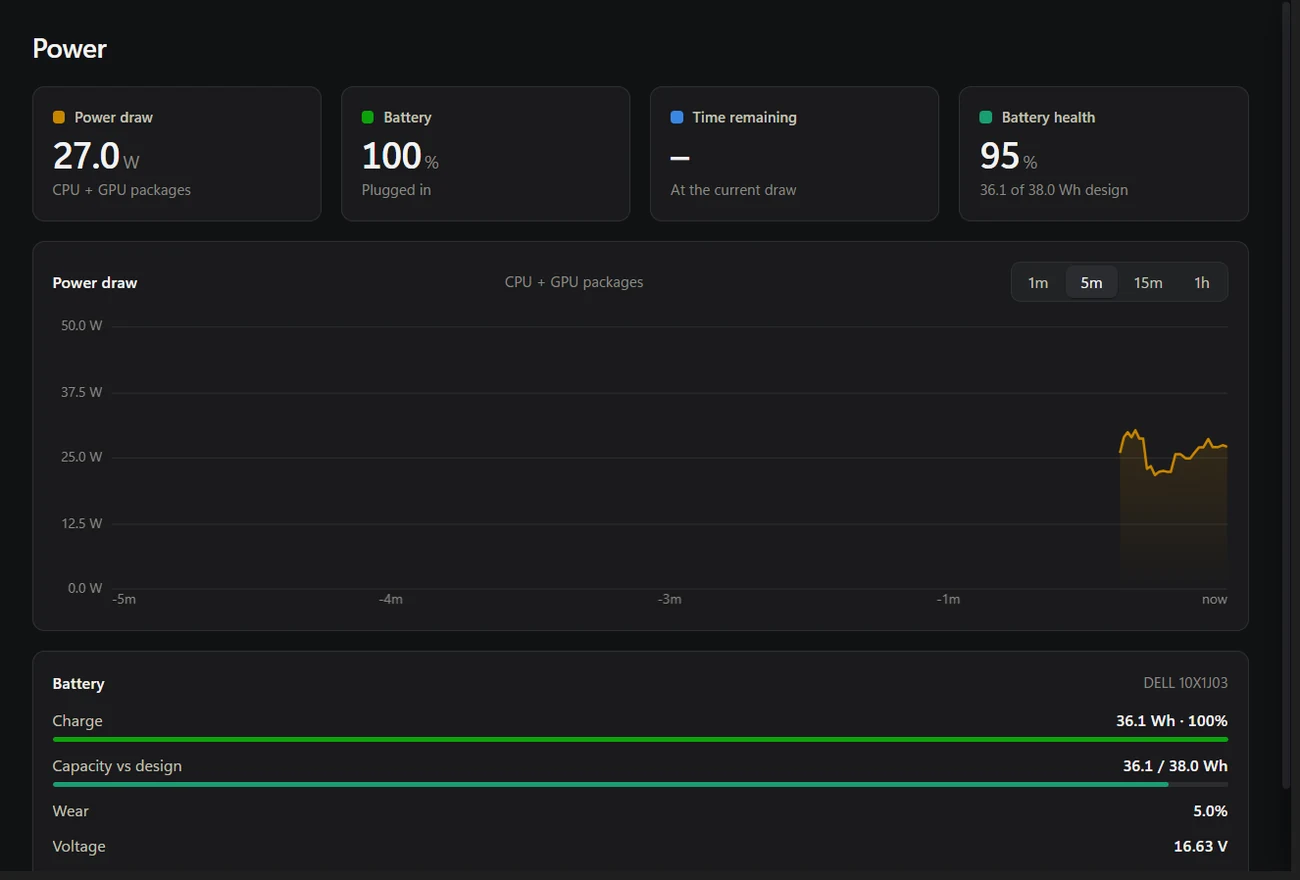Click the 37.5 W axis label
Viewport: 1300px width, 880px height.
point(82,392)
